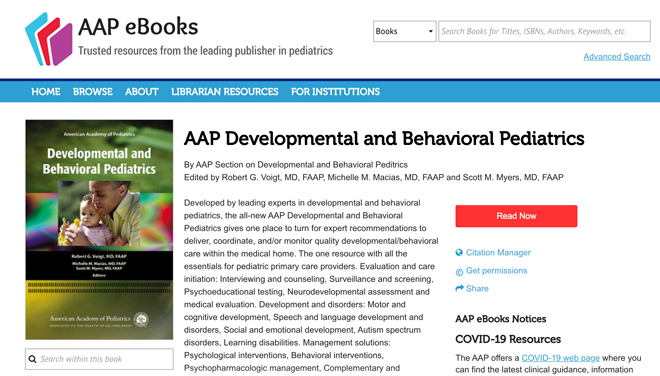660x376 pixels.
Task: Click the book cover thumbnail image
Action: click(99, 229)
